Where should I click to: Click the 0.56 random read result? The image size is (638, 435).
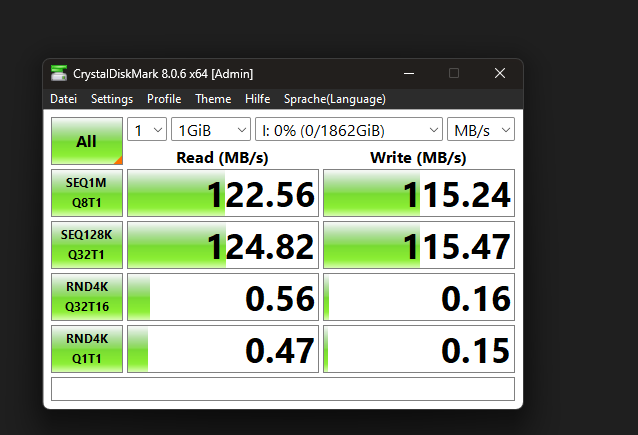223,297
